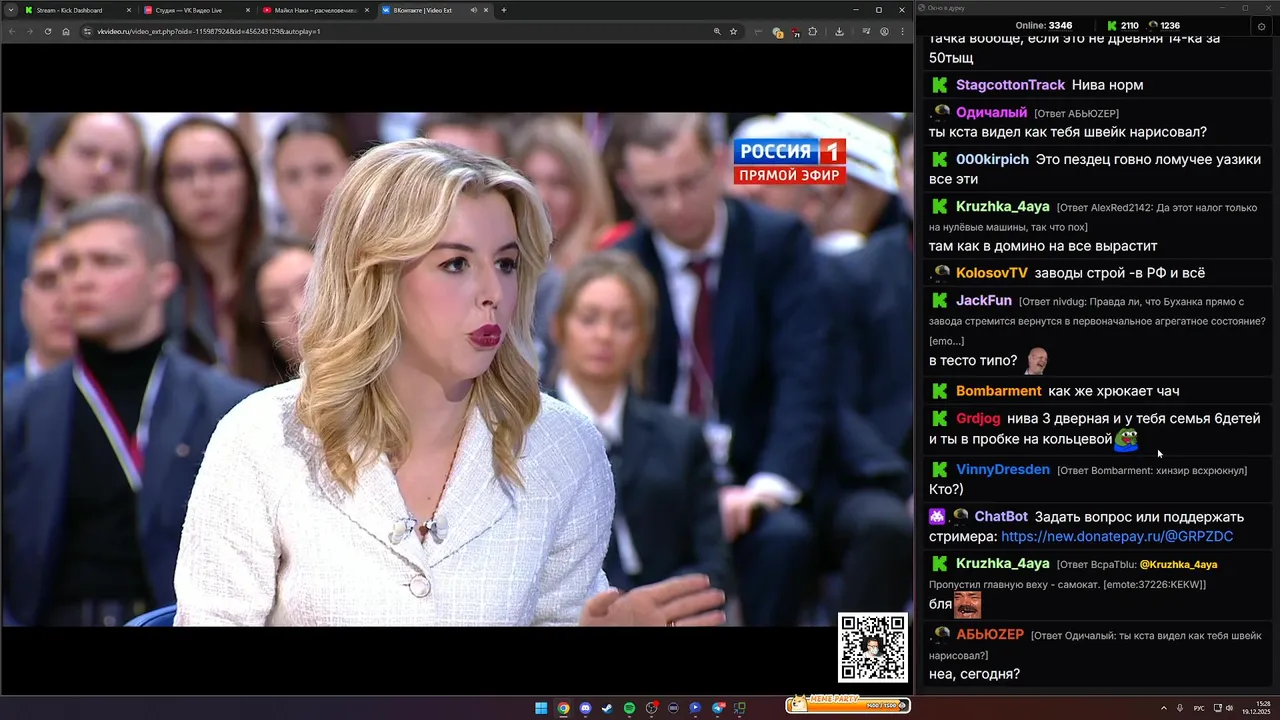This screenshot has width=1280, height=720.
Task: Open a new browser tab
Action: pyautogui.click(x=504, y=10)
